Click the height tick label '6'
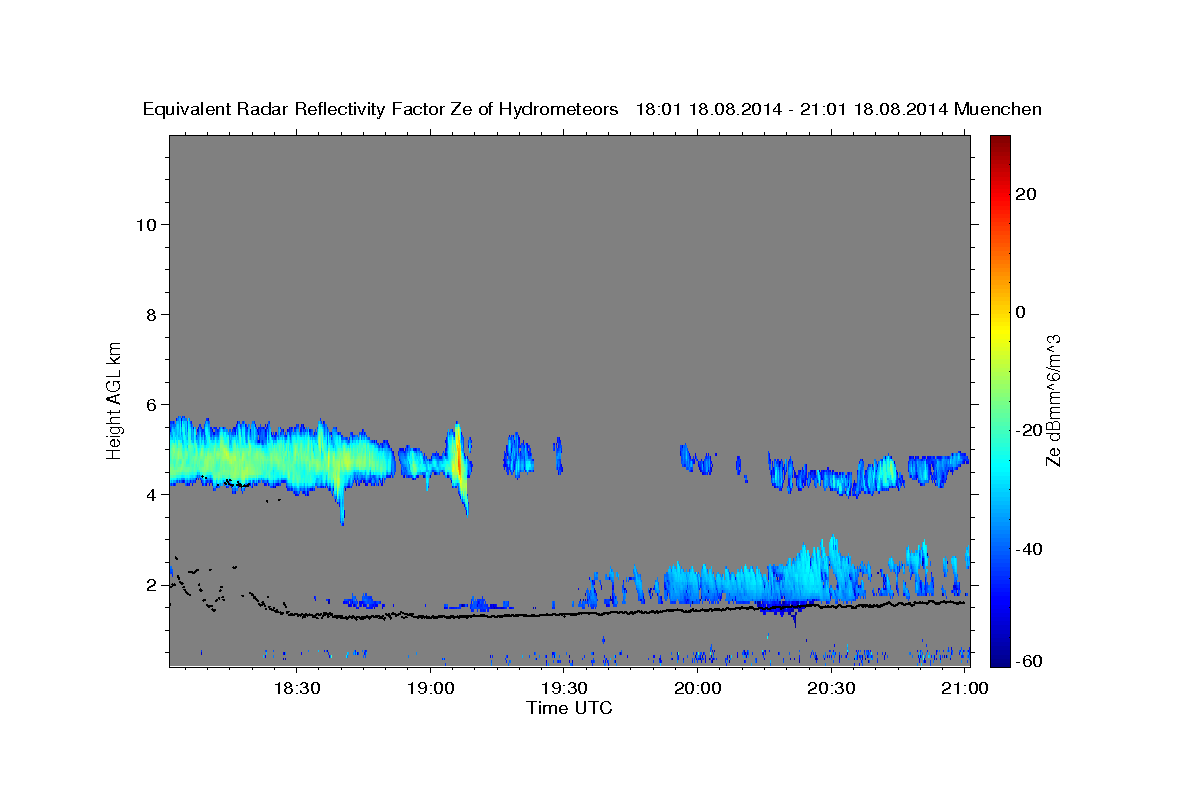Screen dimensions: 1200x800 tap(151, 404)
